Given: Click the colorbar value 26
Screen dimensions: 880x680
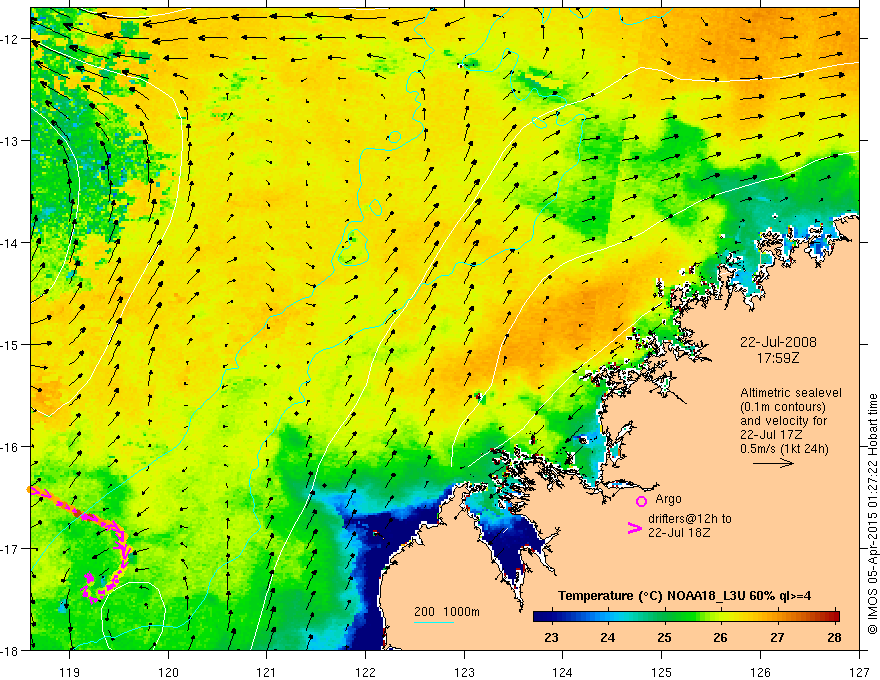Looking at the screenshot, I should (720, 637).
